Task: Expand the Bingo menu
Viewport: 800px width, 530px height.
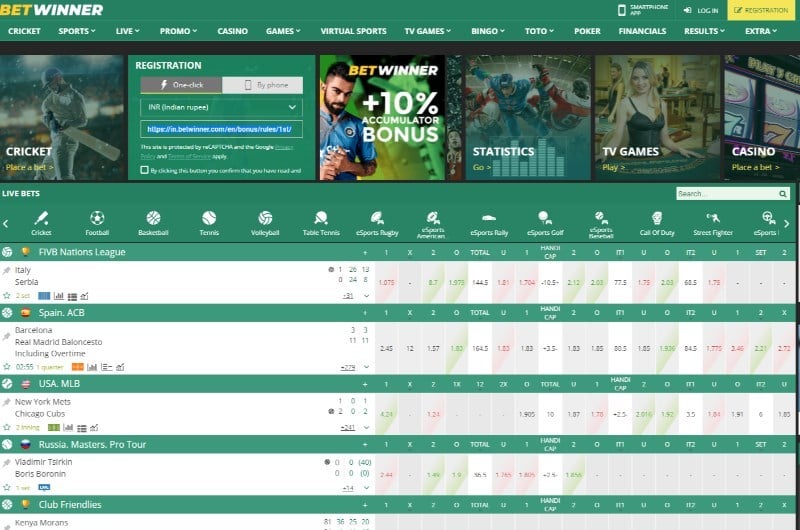Action: point(488,31)
